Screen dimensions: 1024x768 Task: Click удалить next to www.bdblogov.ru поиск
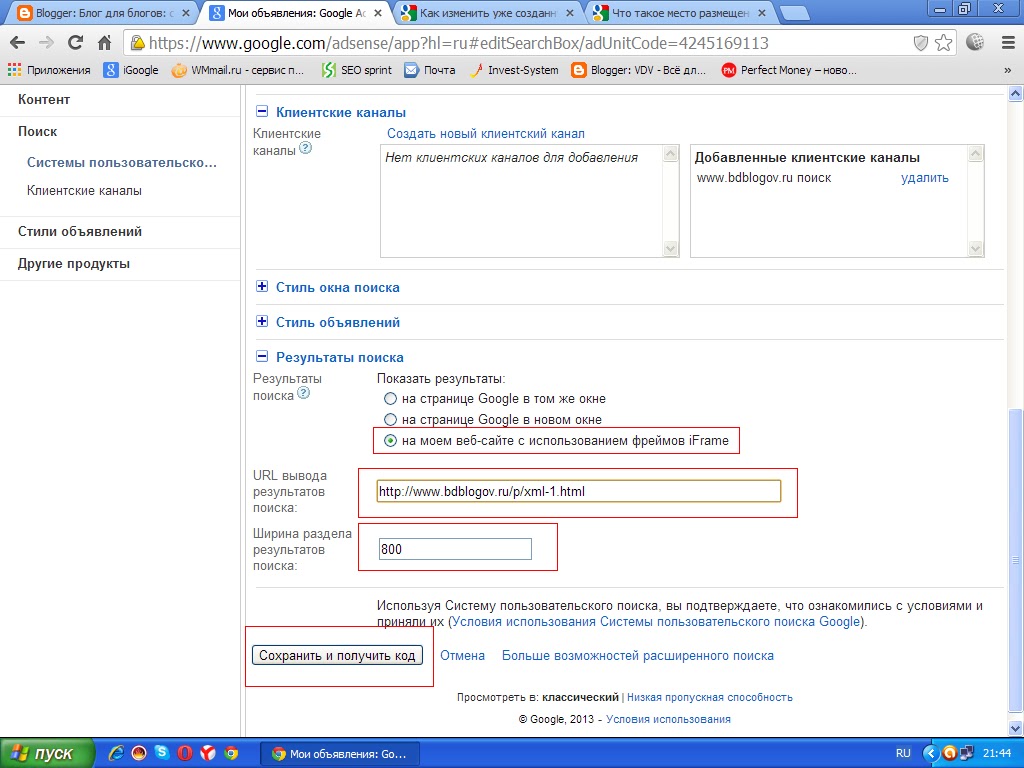point(925,178)
